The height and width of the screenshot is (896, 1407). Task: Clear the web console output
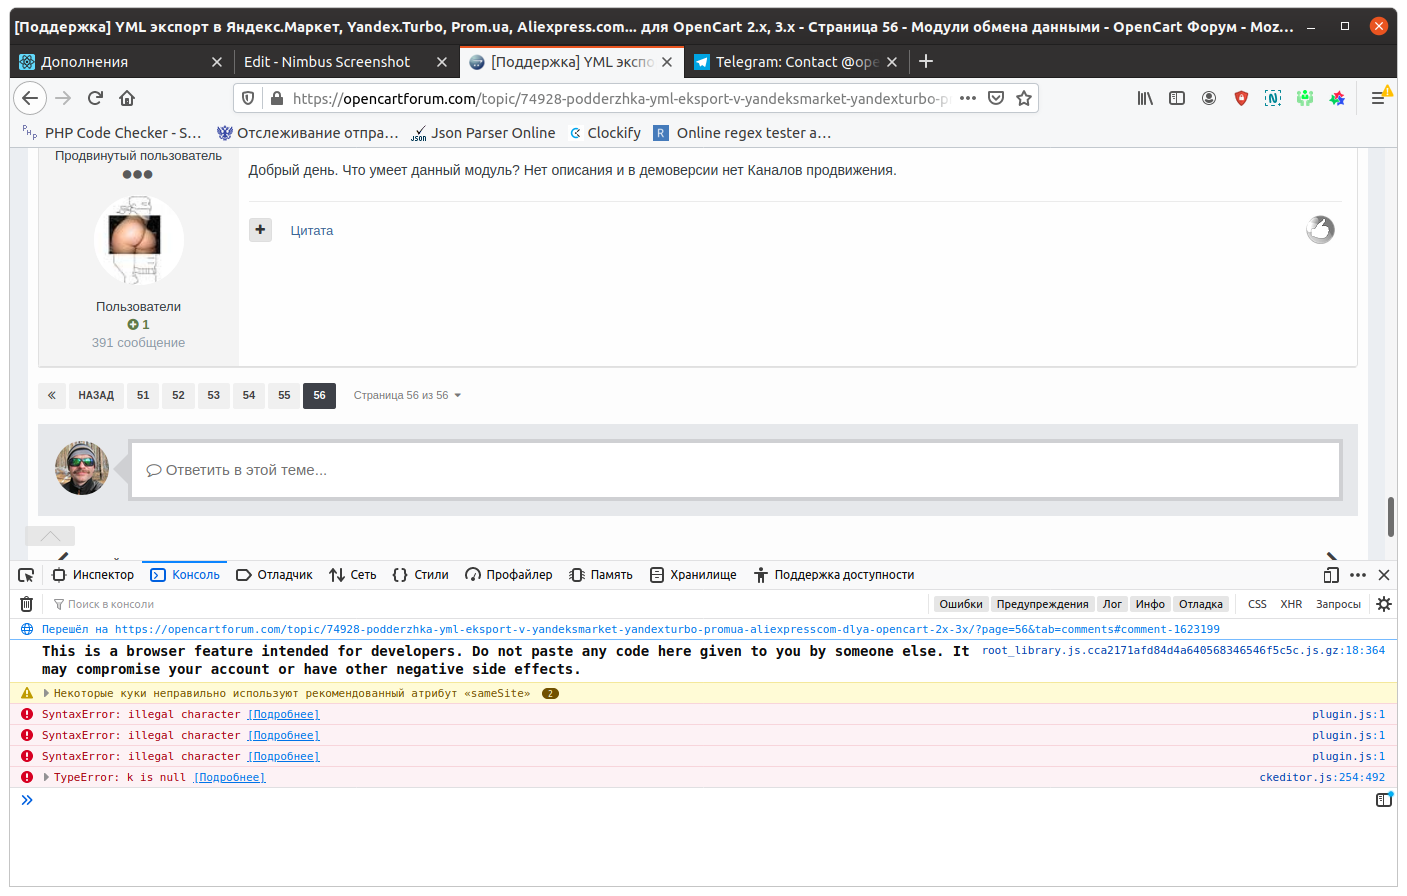pyautogui.click(x=27, y=604)
